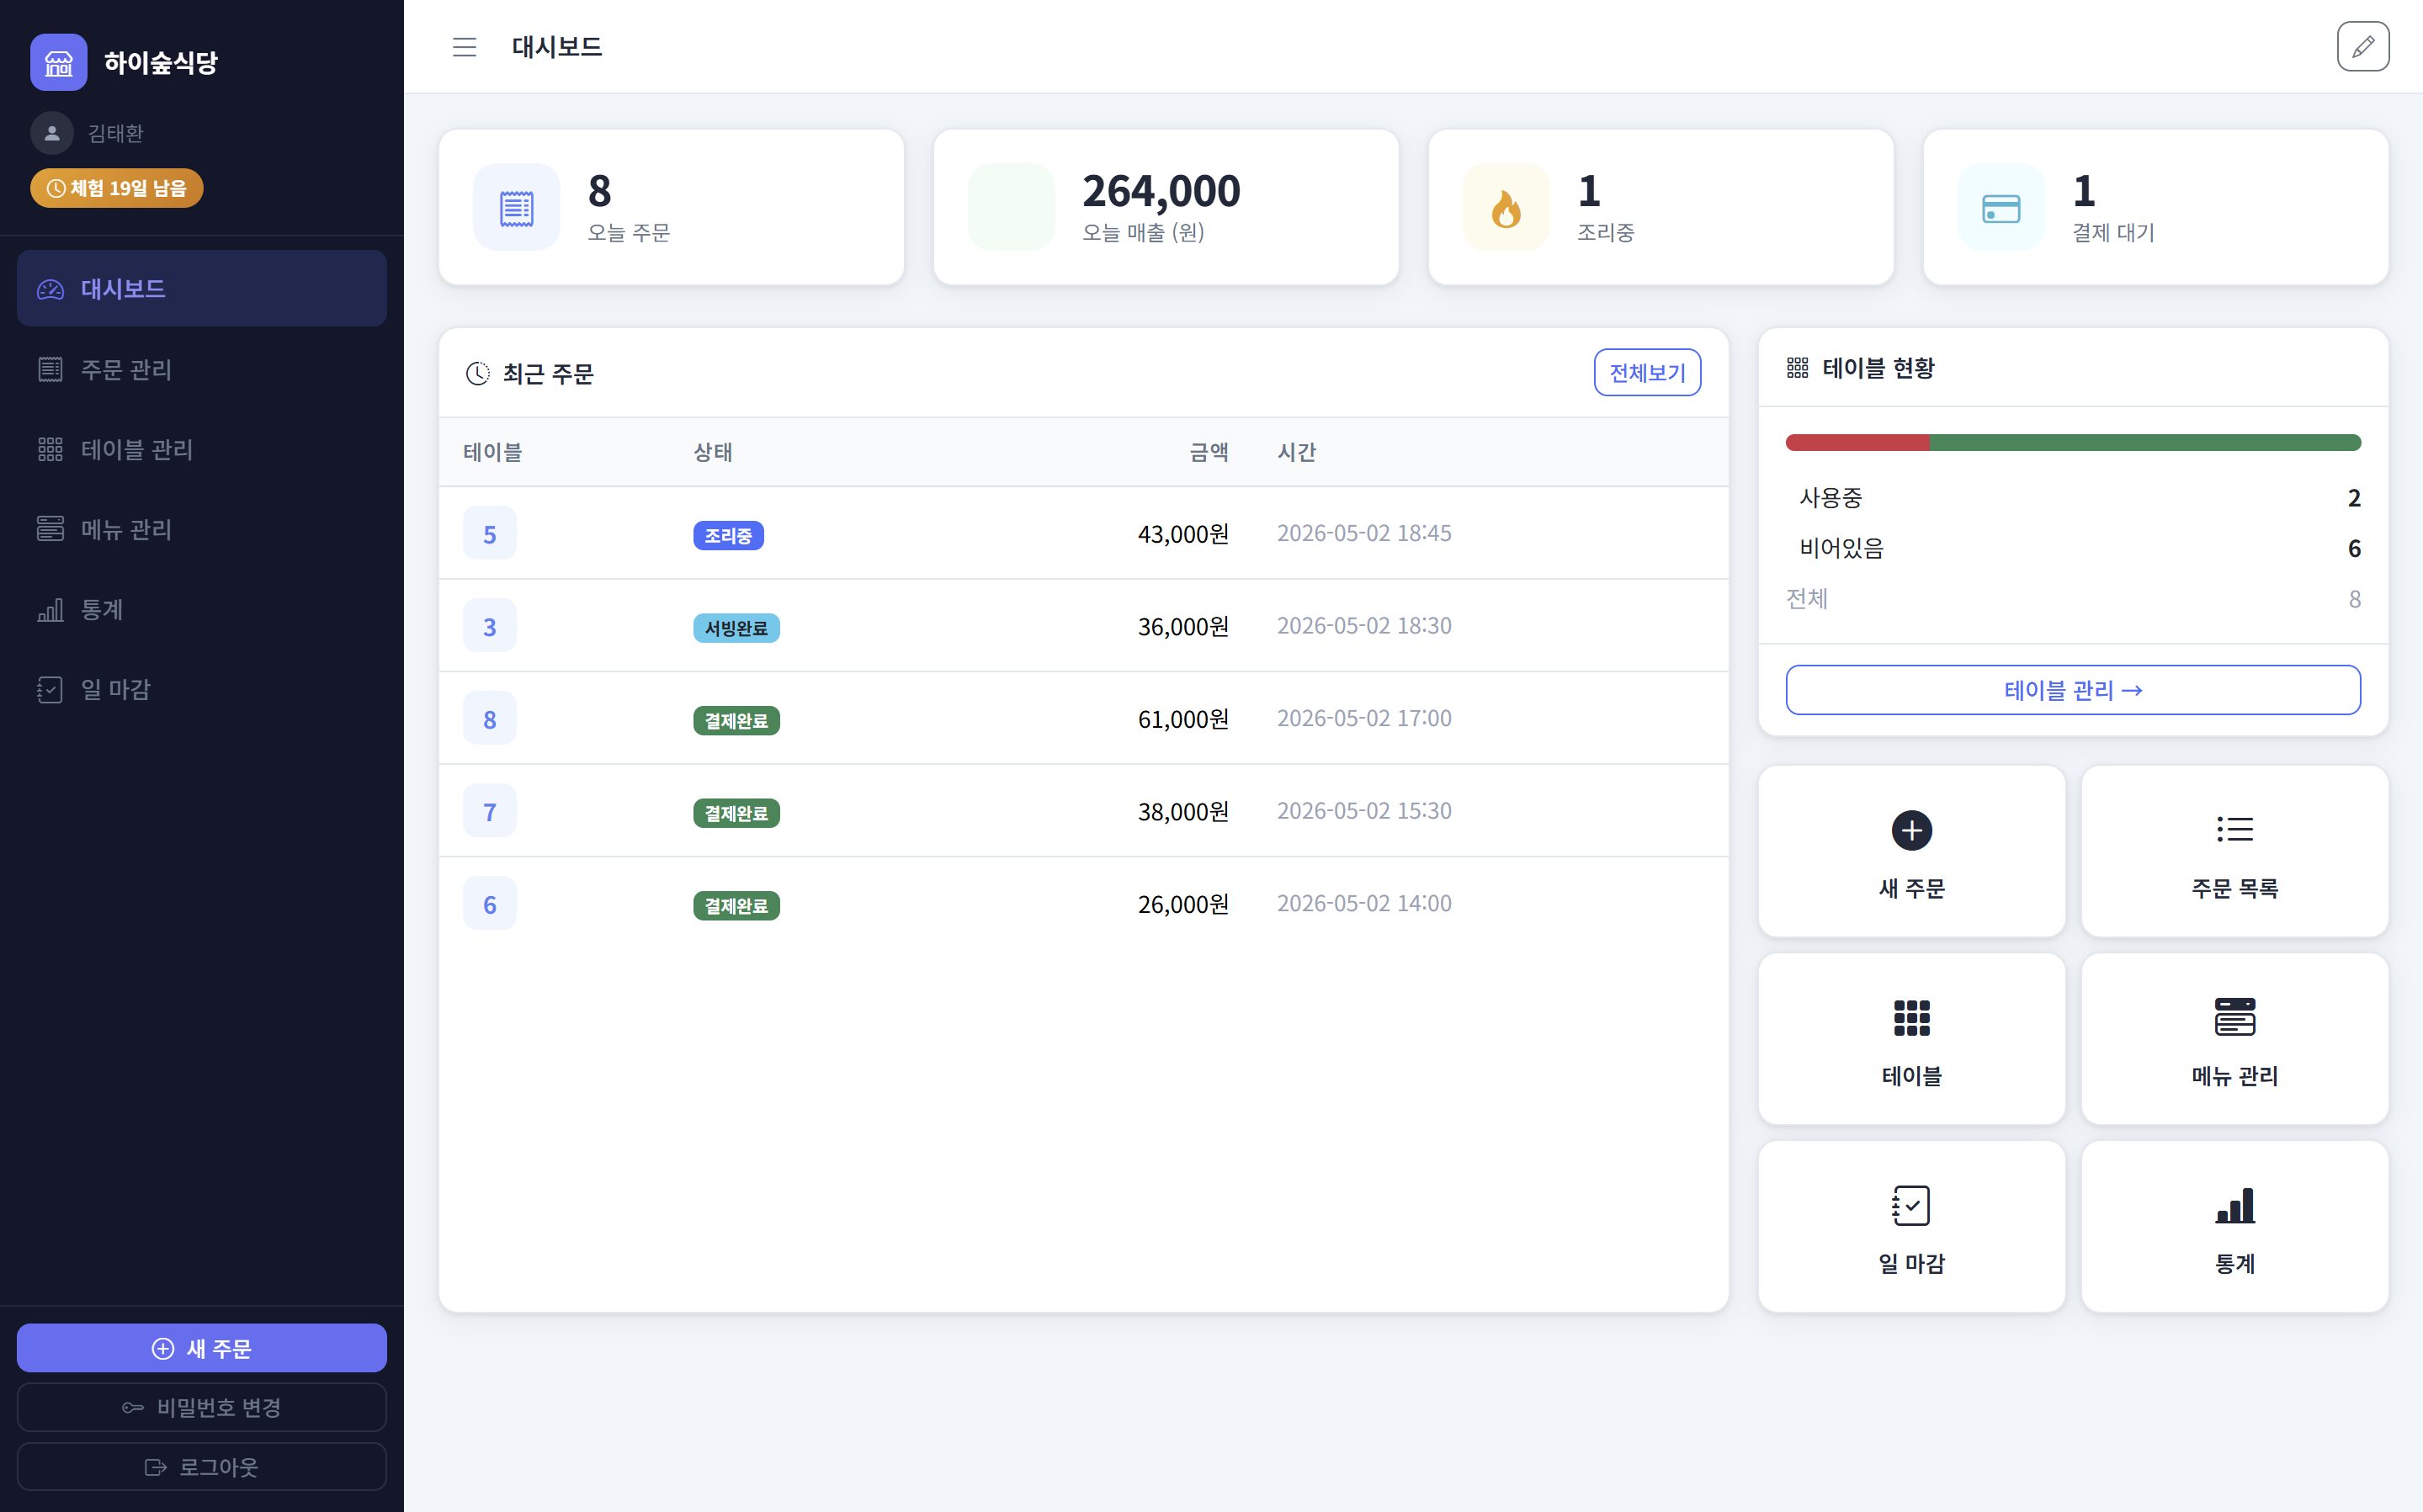Click the 2026-05-02 18:45 timestamp
2423x1512 pixels.
(1364, 533)
